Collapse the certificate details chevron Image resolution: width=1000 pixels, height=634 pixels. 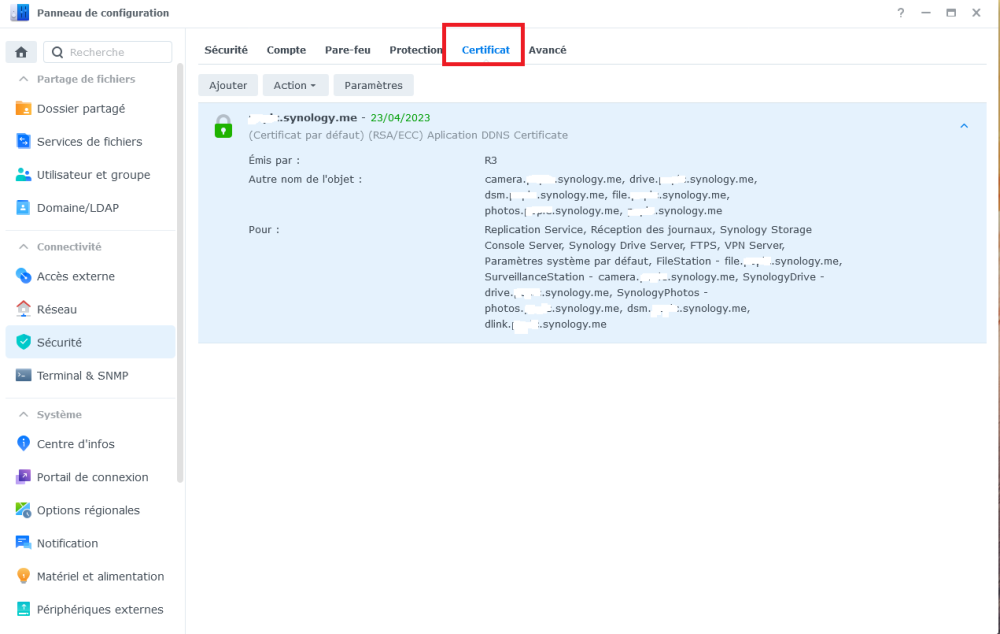pos(964,126)
